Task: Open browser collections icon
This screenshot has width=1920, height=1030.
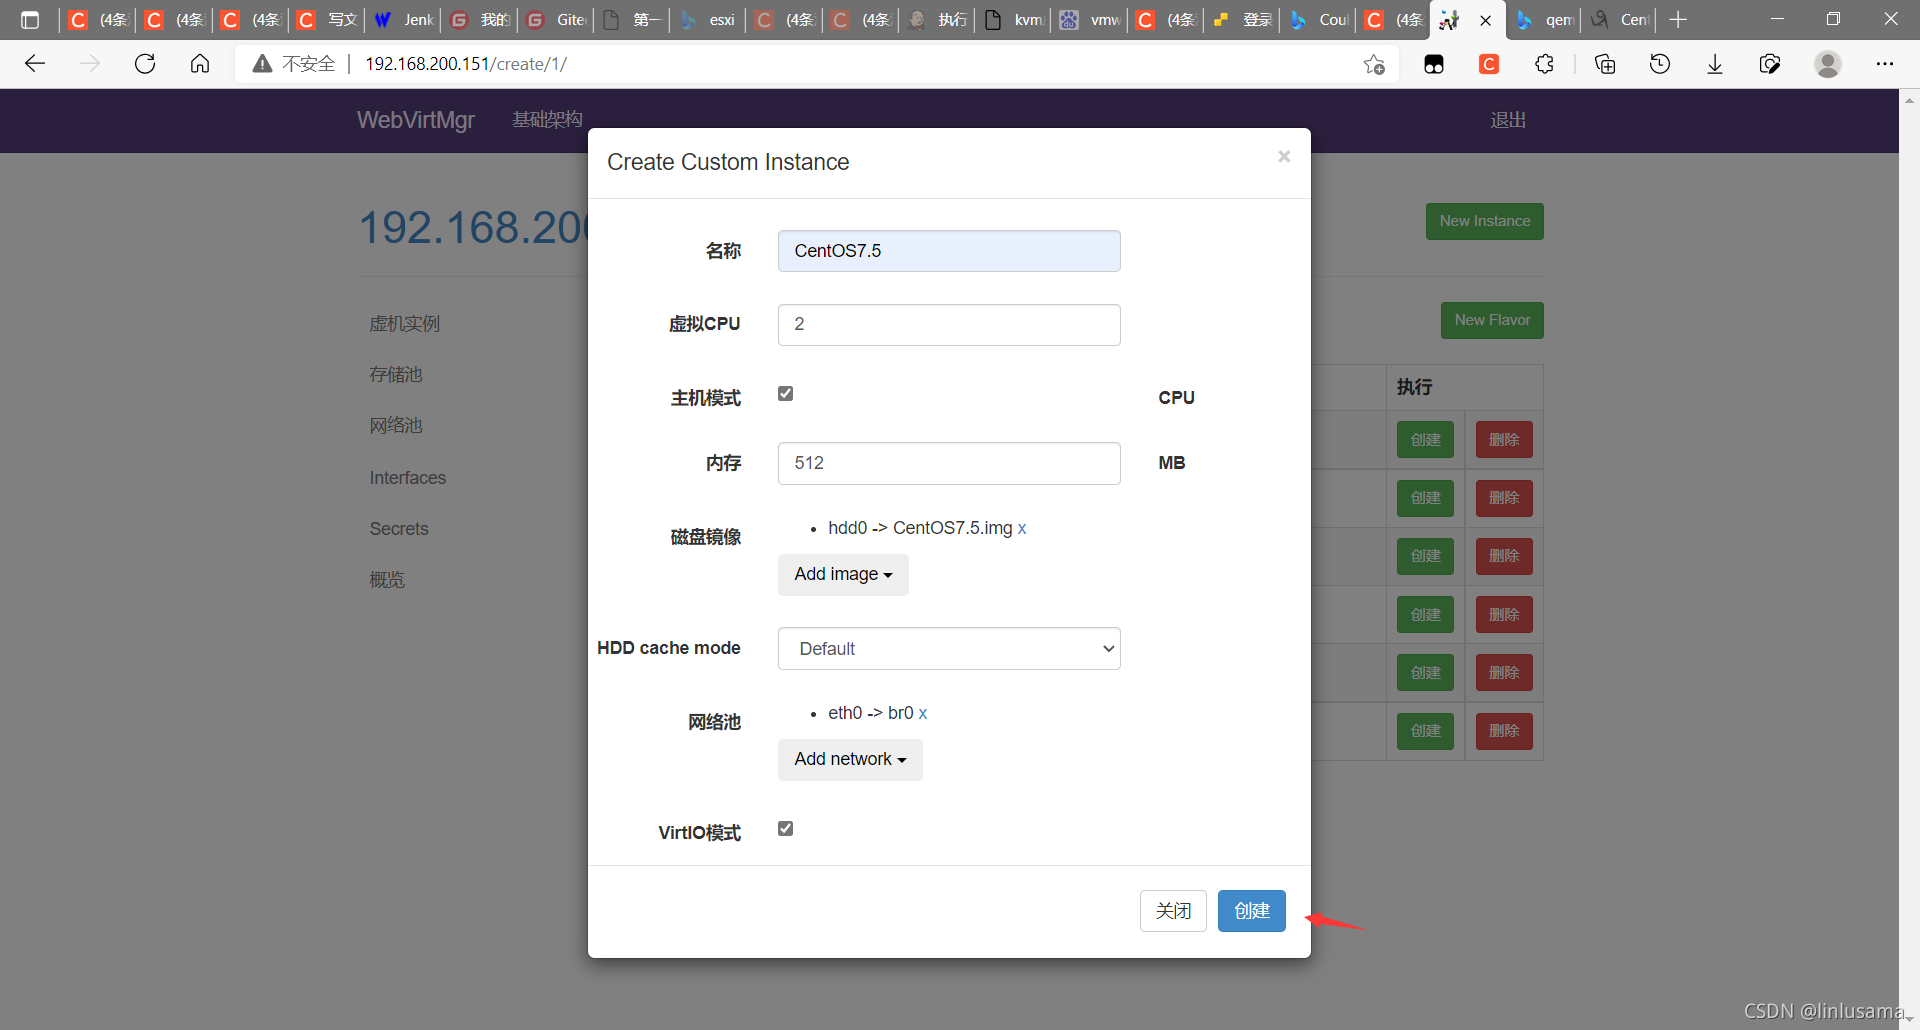Action: pyautogui.click(x=1605, y=64)
